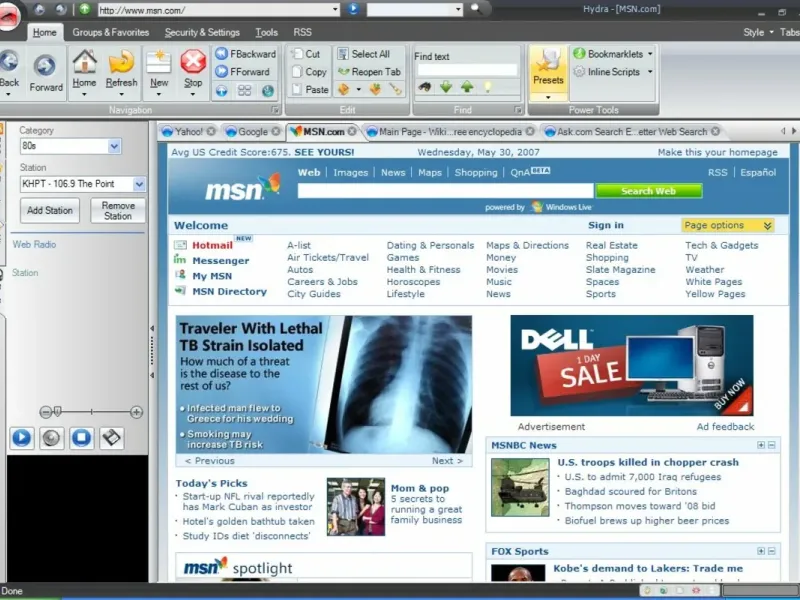Screen dimensions: 800x600
Task: Find previous with green up arrow
Action: pyautogui.click(x=467, y=87)
